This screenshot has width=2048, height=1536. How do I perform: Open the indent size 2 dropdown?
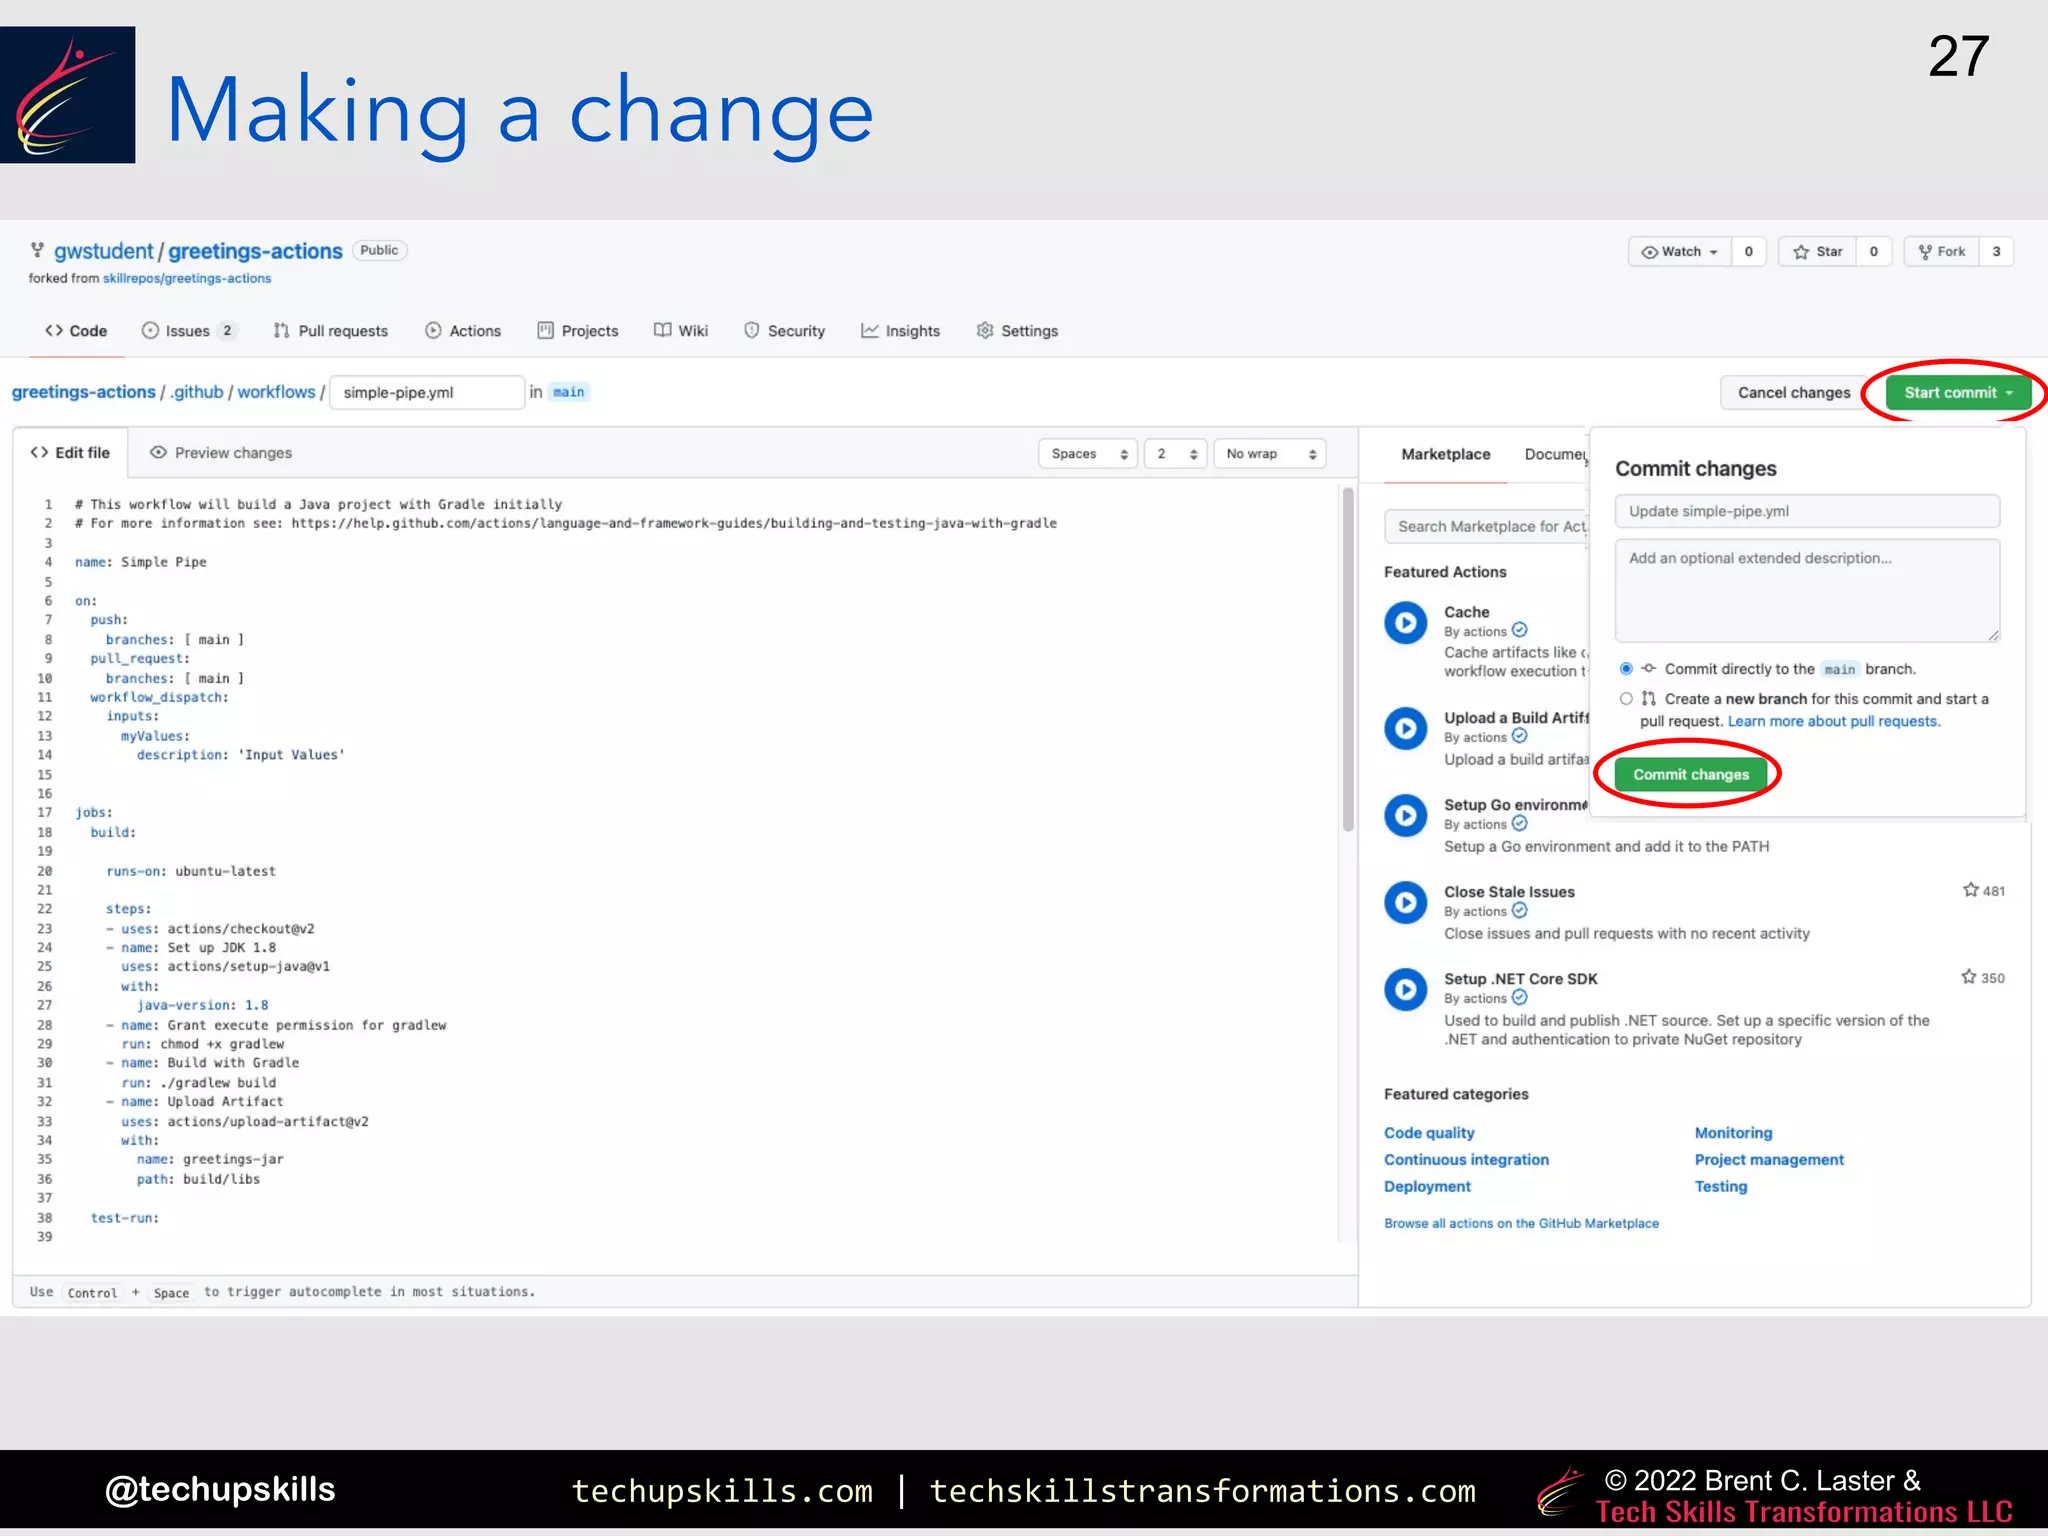point(1176,454)
